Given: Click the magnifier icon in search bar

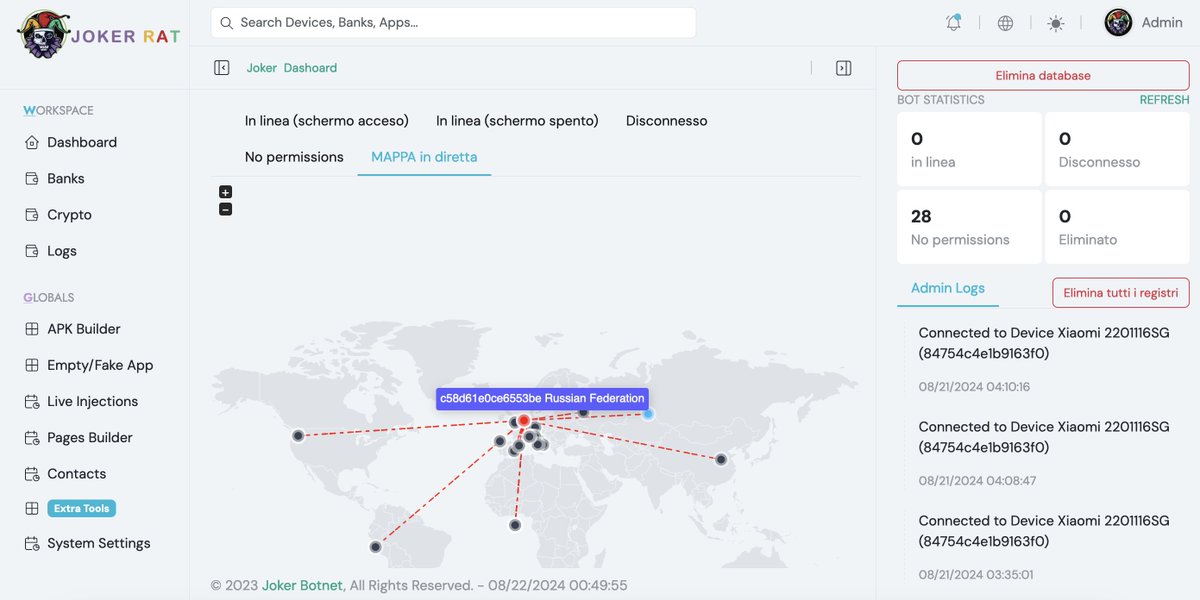Looking at the screenshot, I should [227, 22].
